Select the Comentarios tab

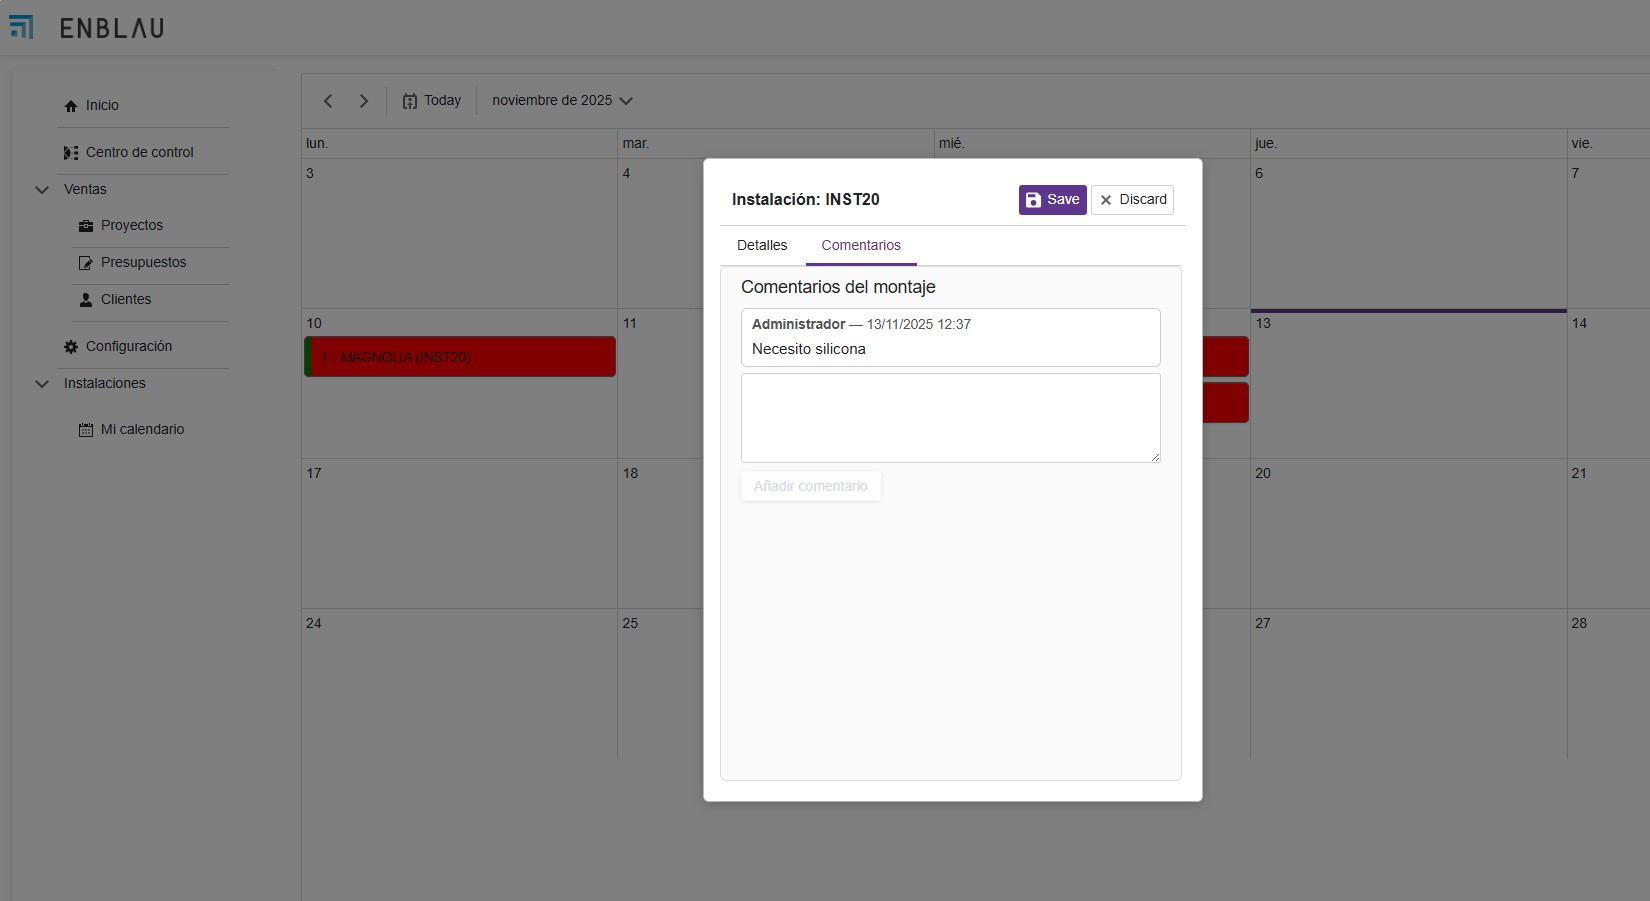(x=861, y=246)
